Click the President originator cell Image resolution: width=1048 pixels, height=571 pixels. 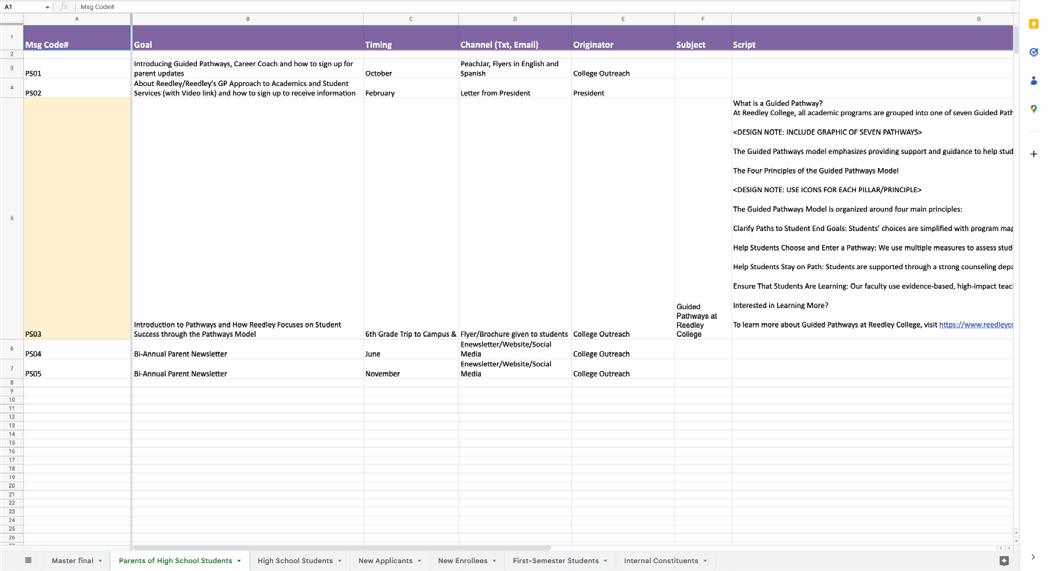pos(622,88)
